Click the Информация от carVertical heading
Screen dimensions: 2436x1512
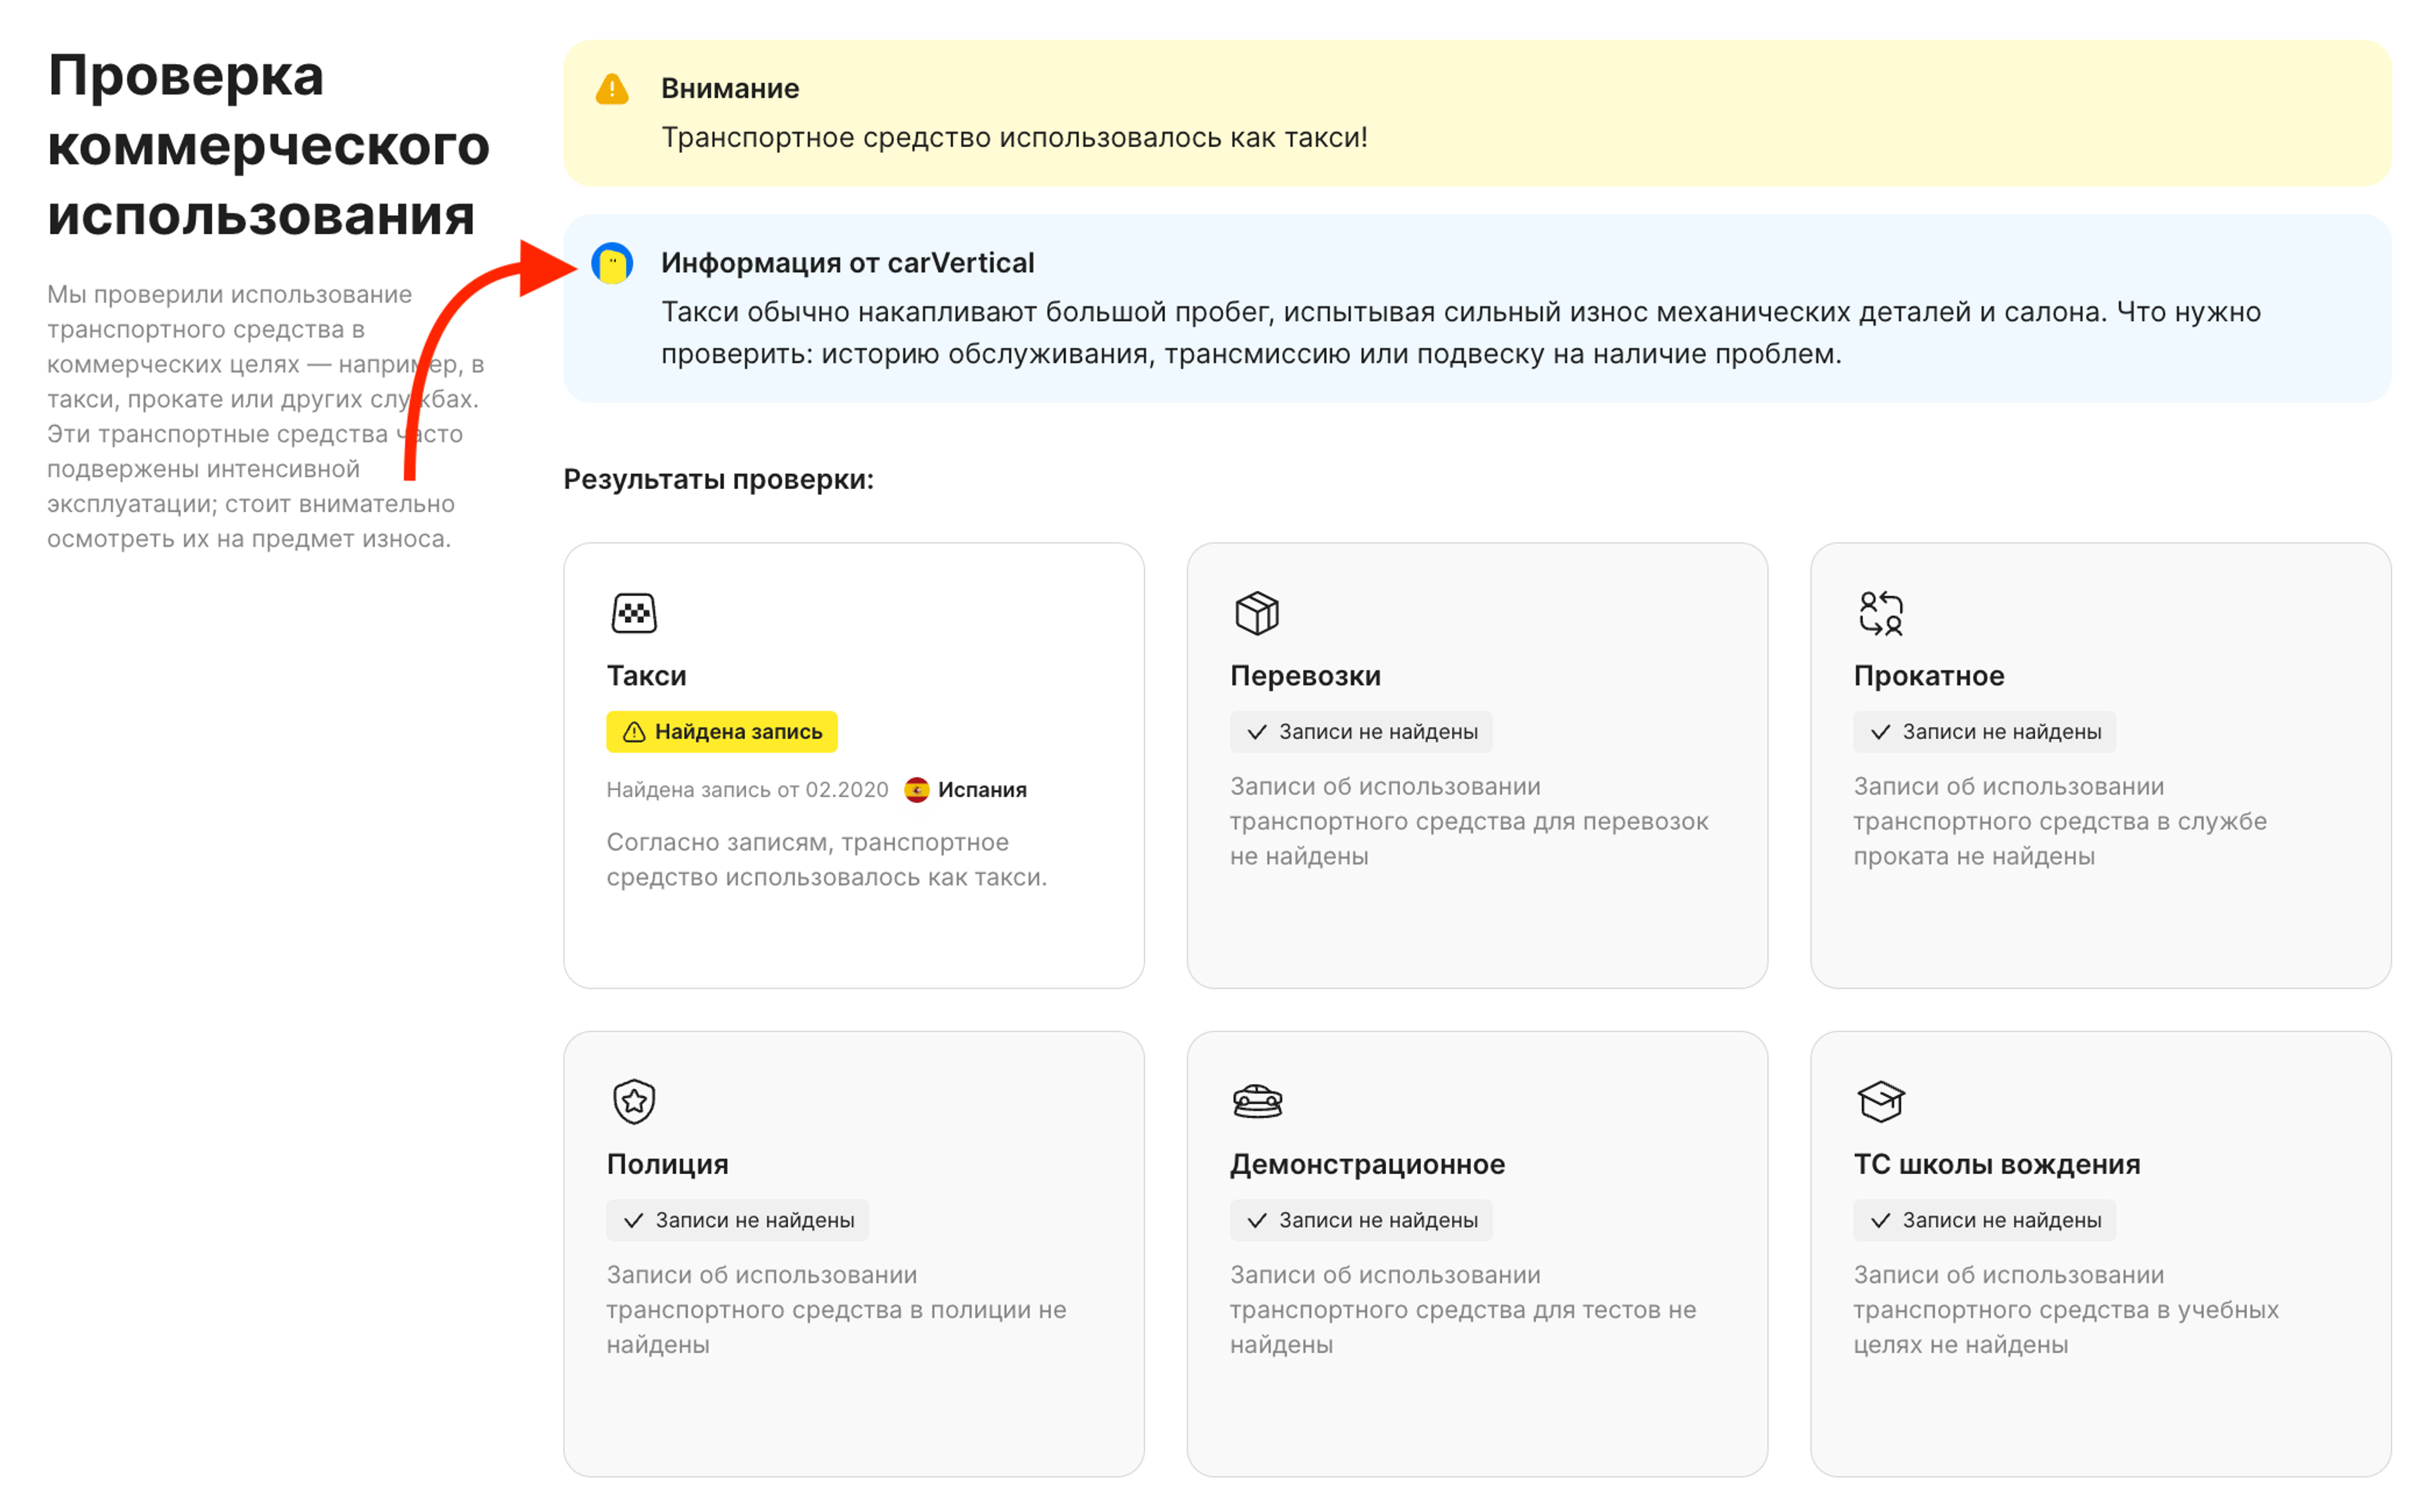coord(848,264)
